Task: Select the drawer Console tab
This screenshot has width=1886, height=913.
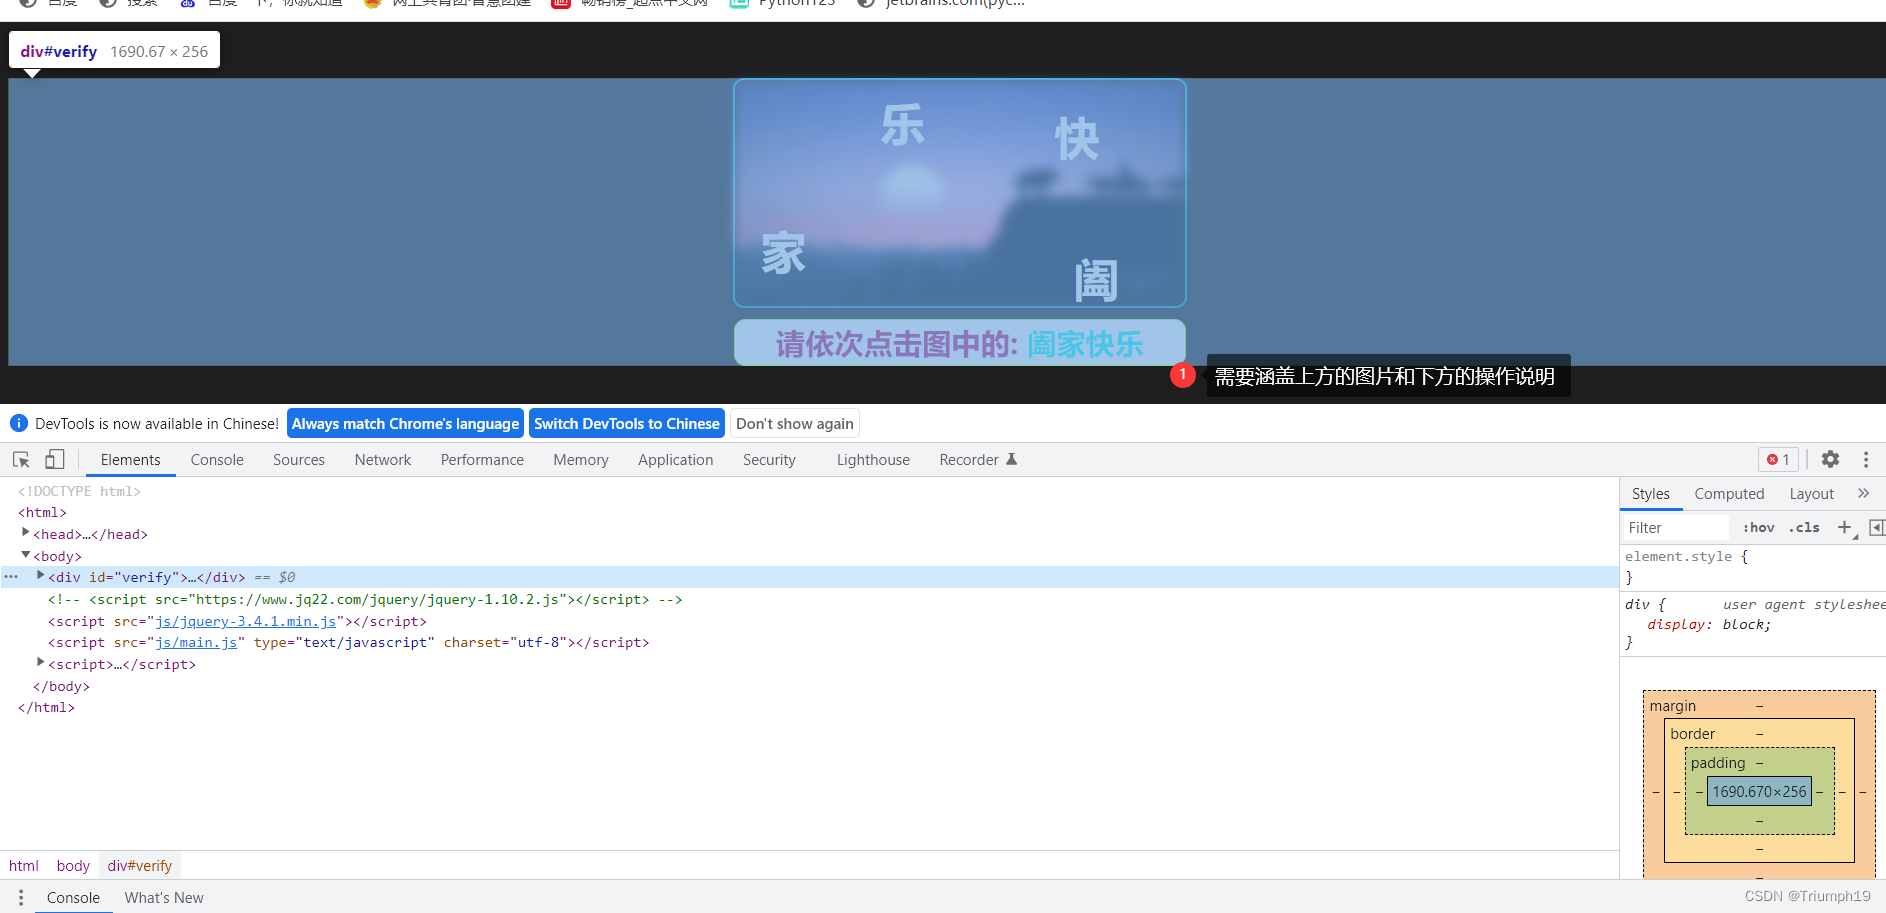Action: point(73,897)
